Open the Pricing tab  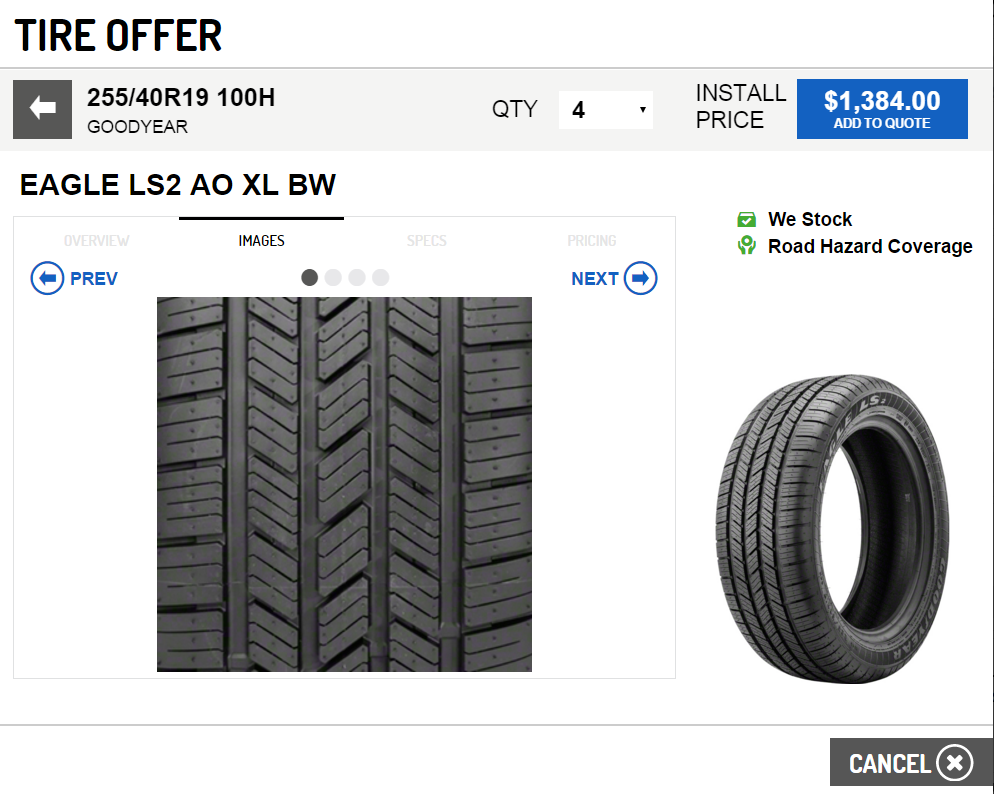point(592,241)
